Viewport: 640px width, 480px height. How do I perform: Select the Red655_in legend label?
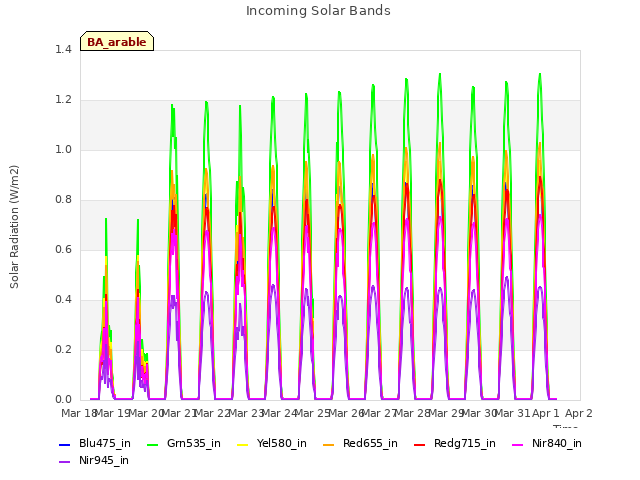point(370,444)
